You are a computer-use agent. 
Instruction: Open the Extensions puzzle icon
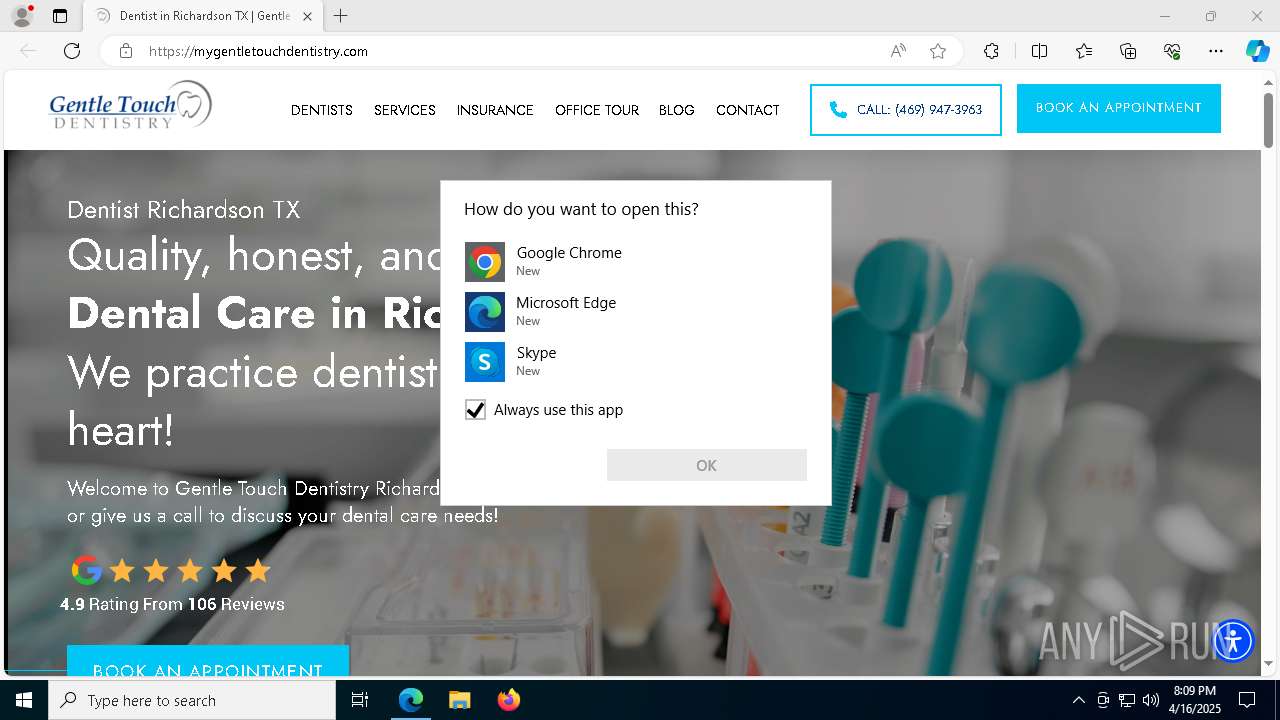coord(991,51)
